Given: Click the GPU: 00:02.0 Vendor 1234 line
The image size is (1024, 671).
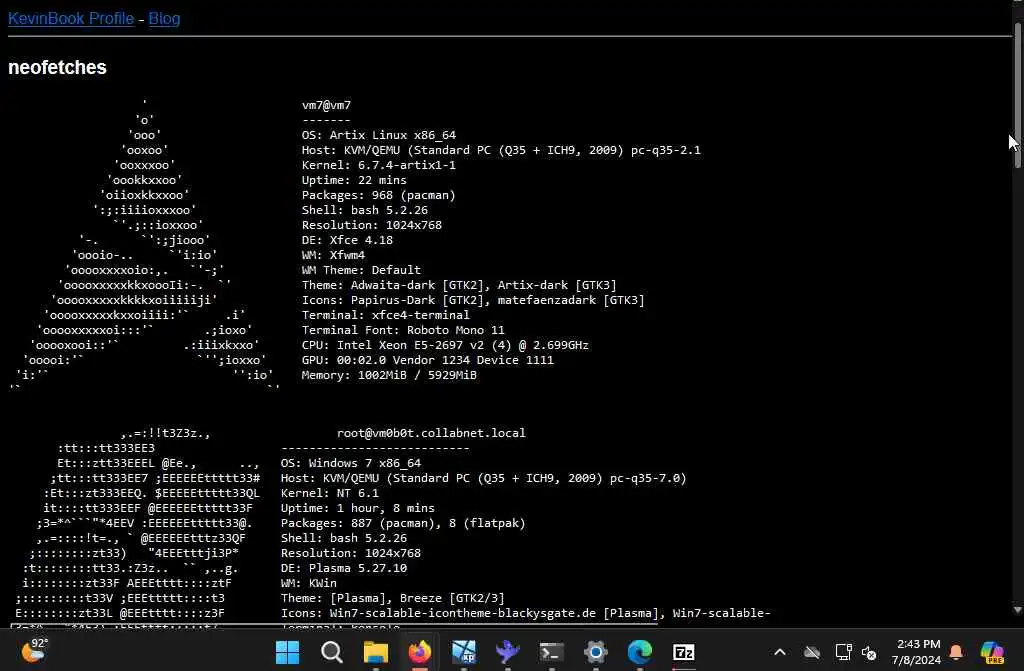Looking at the screenshot, I should 428,361.
